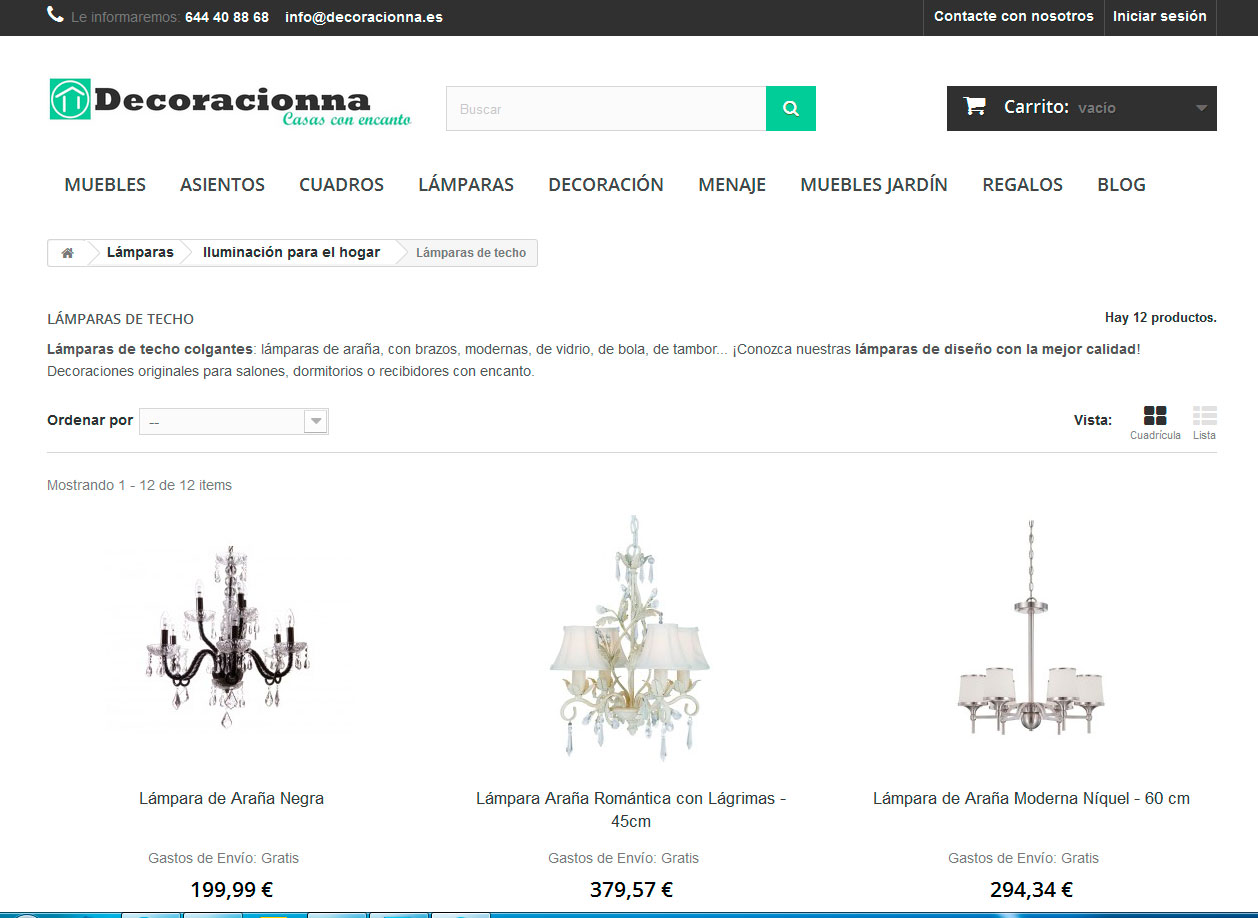Go to Iluminación para el hogar breadcrumb
Viewport: 1258px width, 918px height.
(291, 253)
